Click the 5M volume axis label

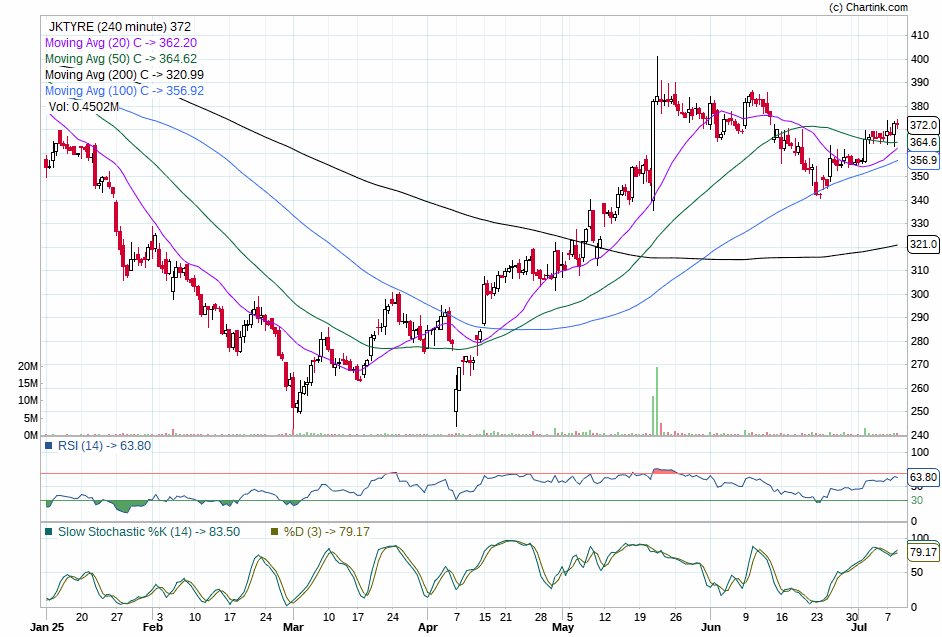pyautogui.click(x=31, y=418)
